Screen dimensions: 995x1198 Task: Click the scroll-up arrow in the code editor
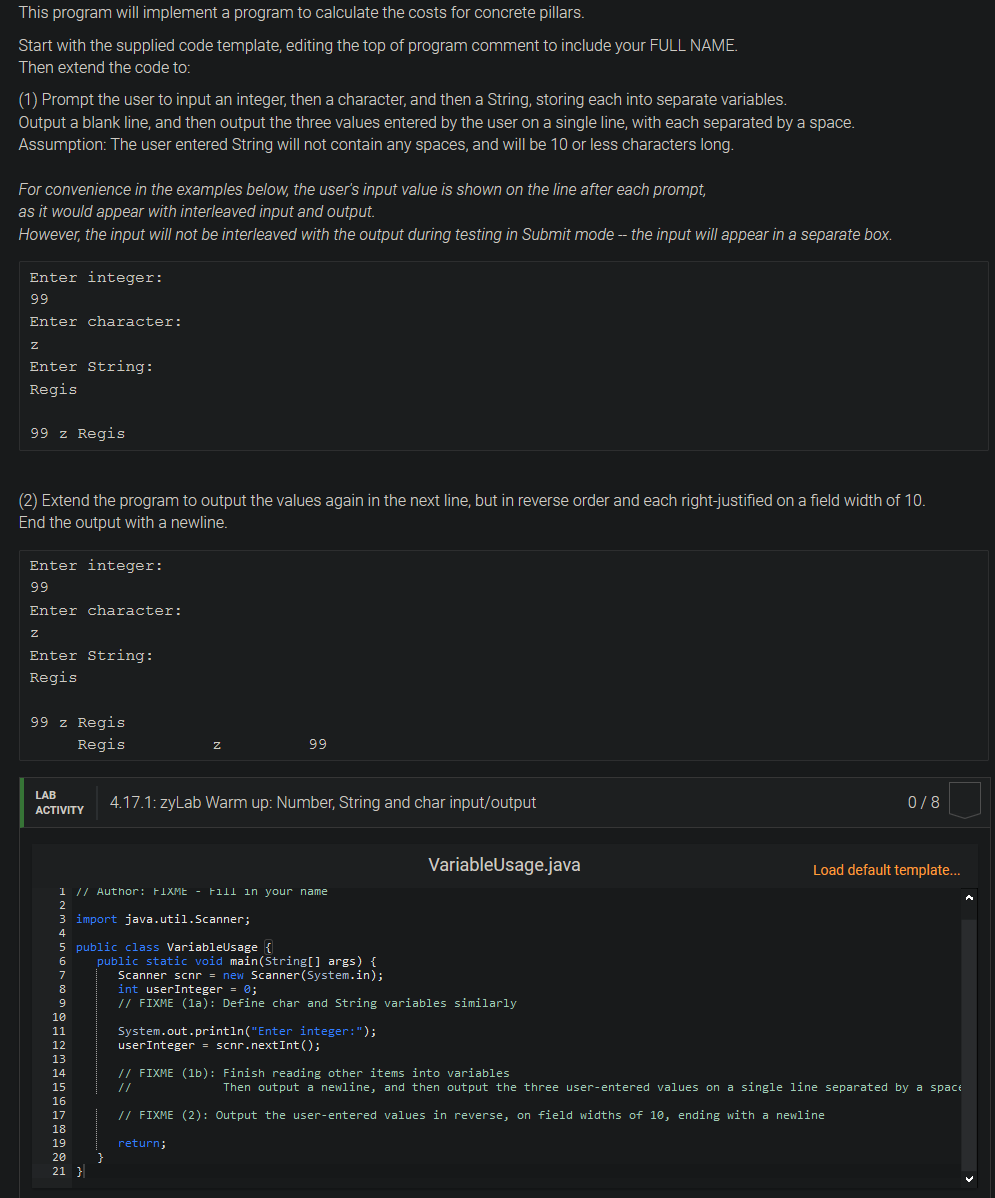tap(968, 897)
